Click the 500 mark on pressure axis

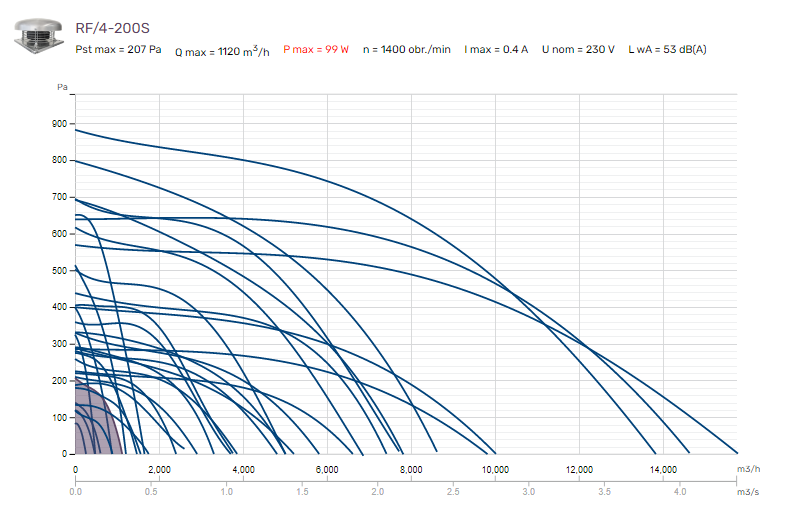[x=58, y=271]
